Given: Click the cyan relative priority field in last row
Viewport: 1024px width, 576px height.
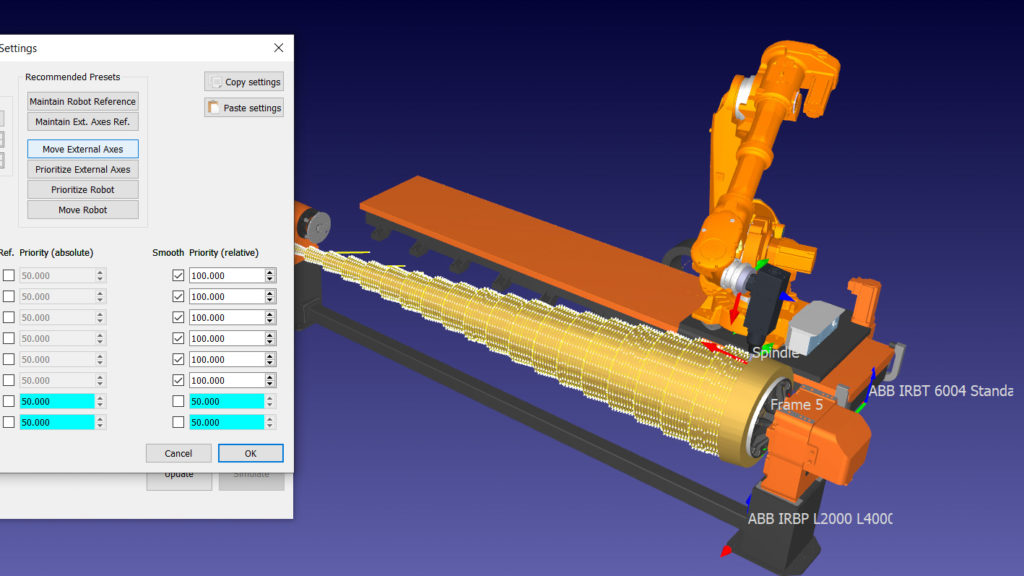Looking at the screenshot, I should pos(226,422).
